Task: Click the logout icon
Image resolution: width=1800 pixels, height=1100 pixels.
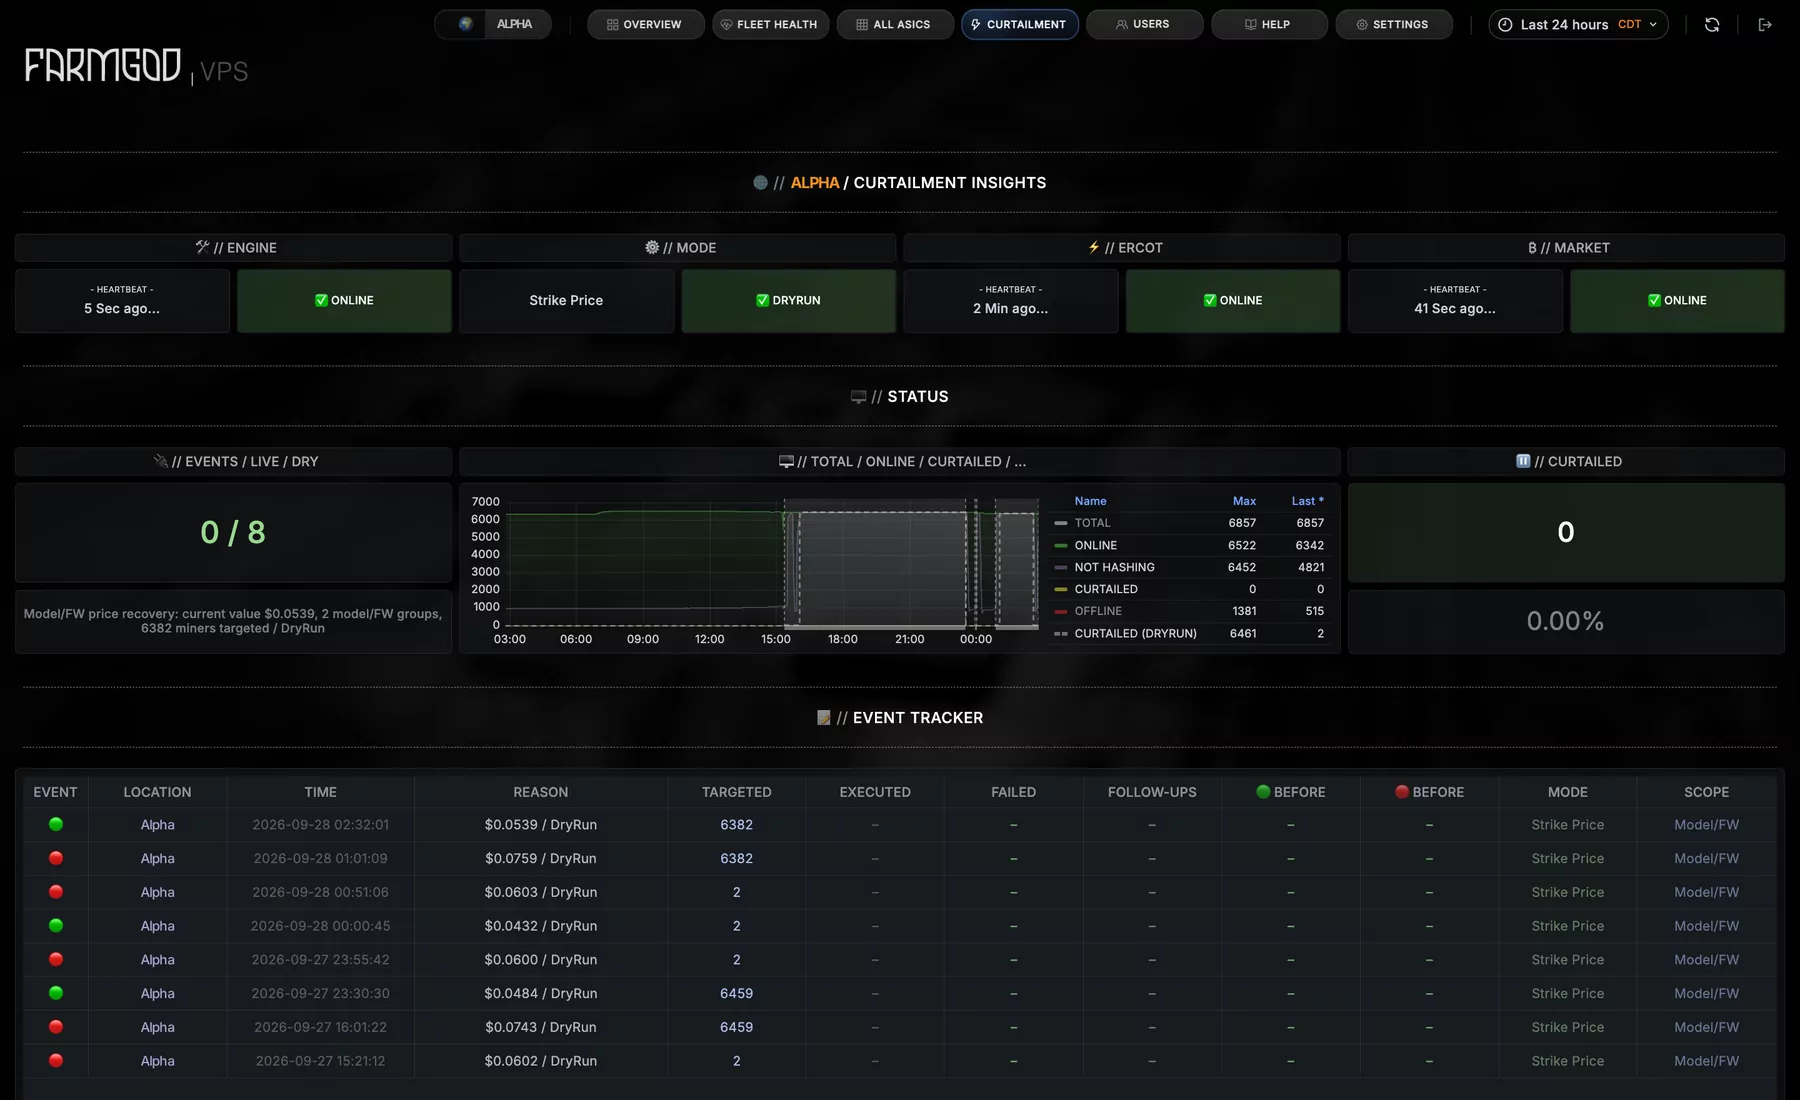Action: click(1765, 24)
